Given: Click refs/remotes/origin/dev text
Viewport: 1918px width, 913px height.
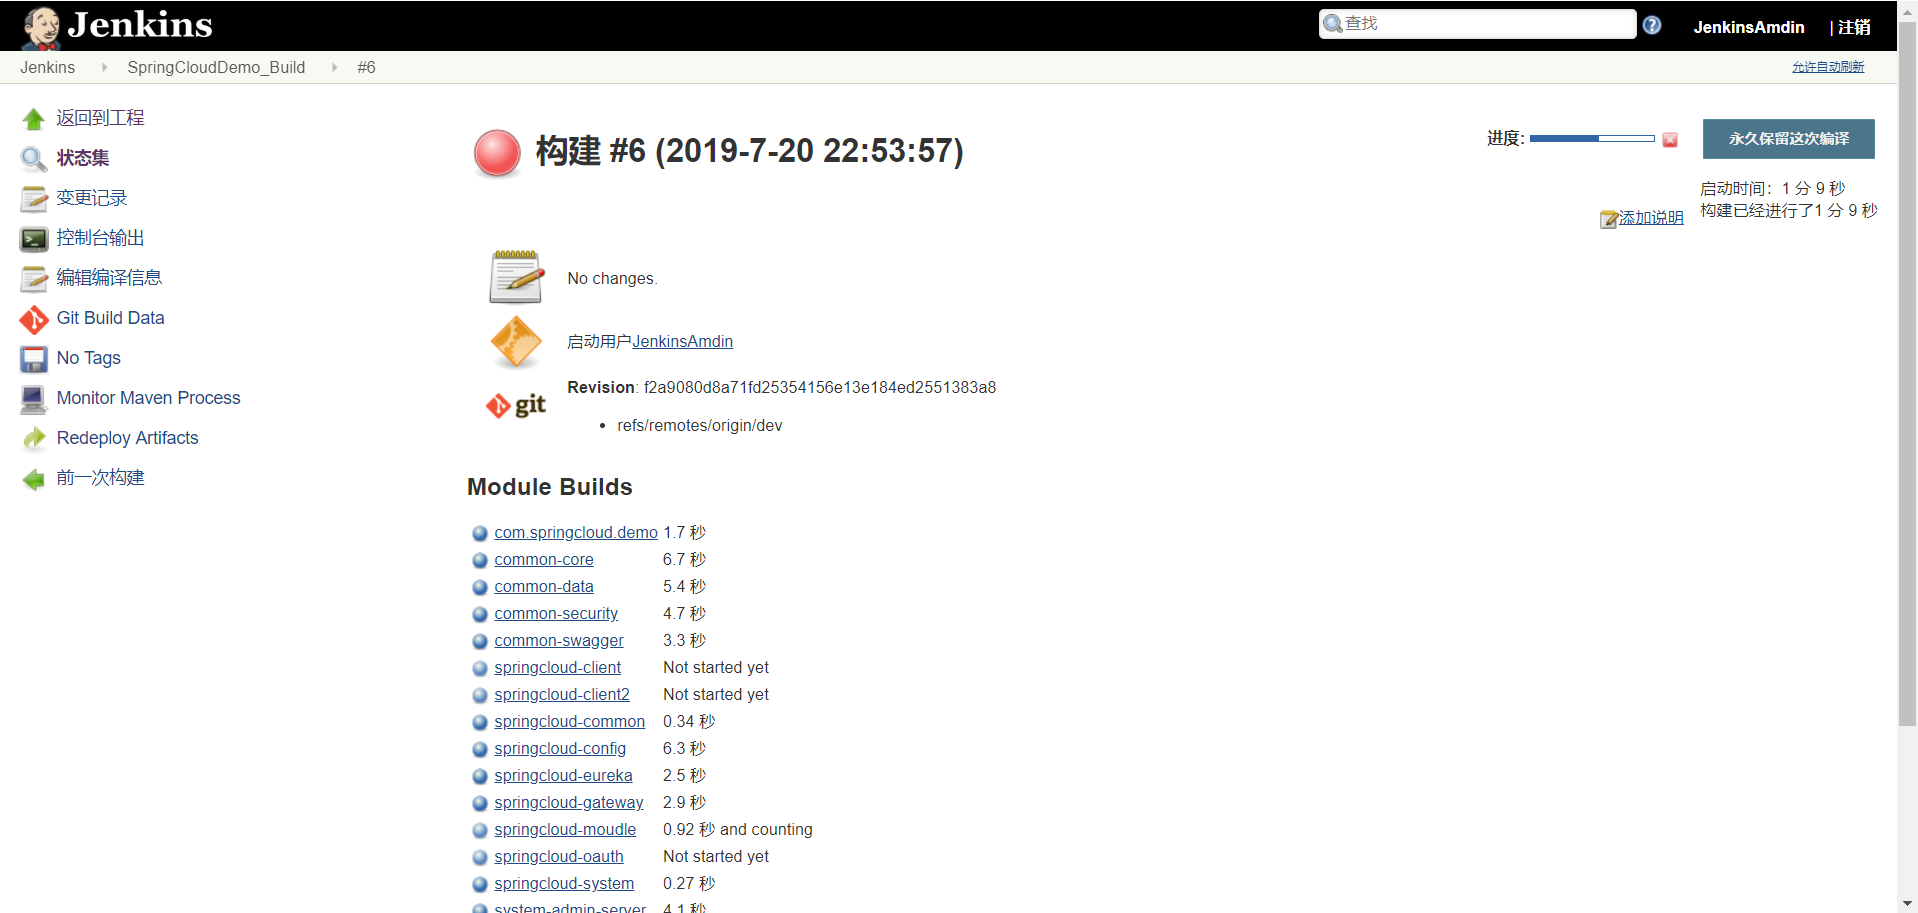Looking at the screenshot, I should [x=700, y=426].
